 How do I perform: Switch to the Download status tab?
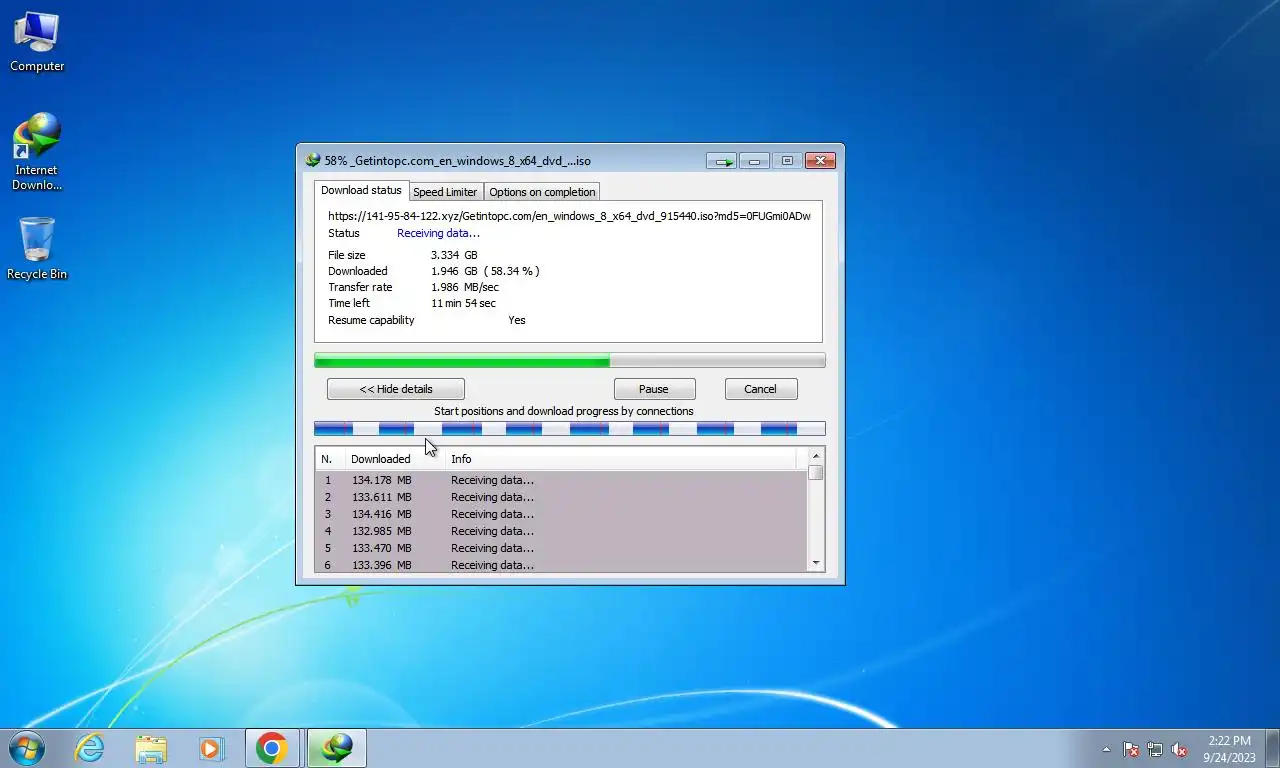click(361, 190)
